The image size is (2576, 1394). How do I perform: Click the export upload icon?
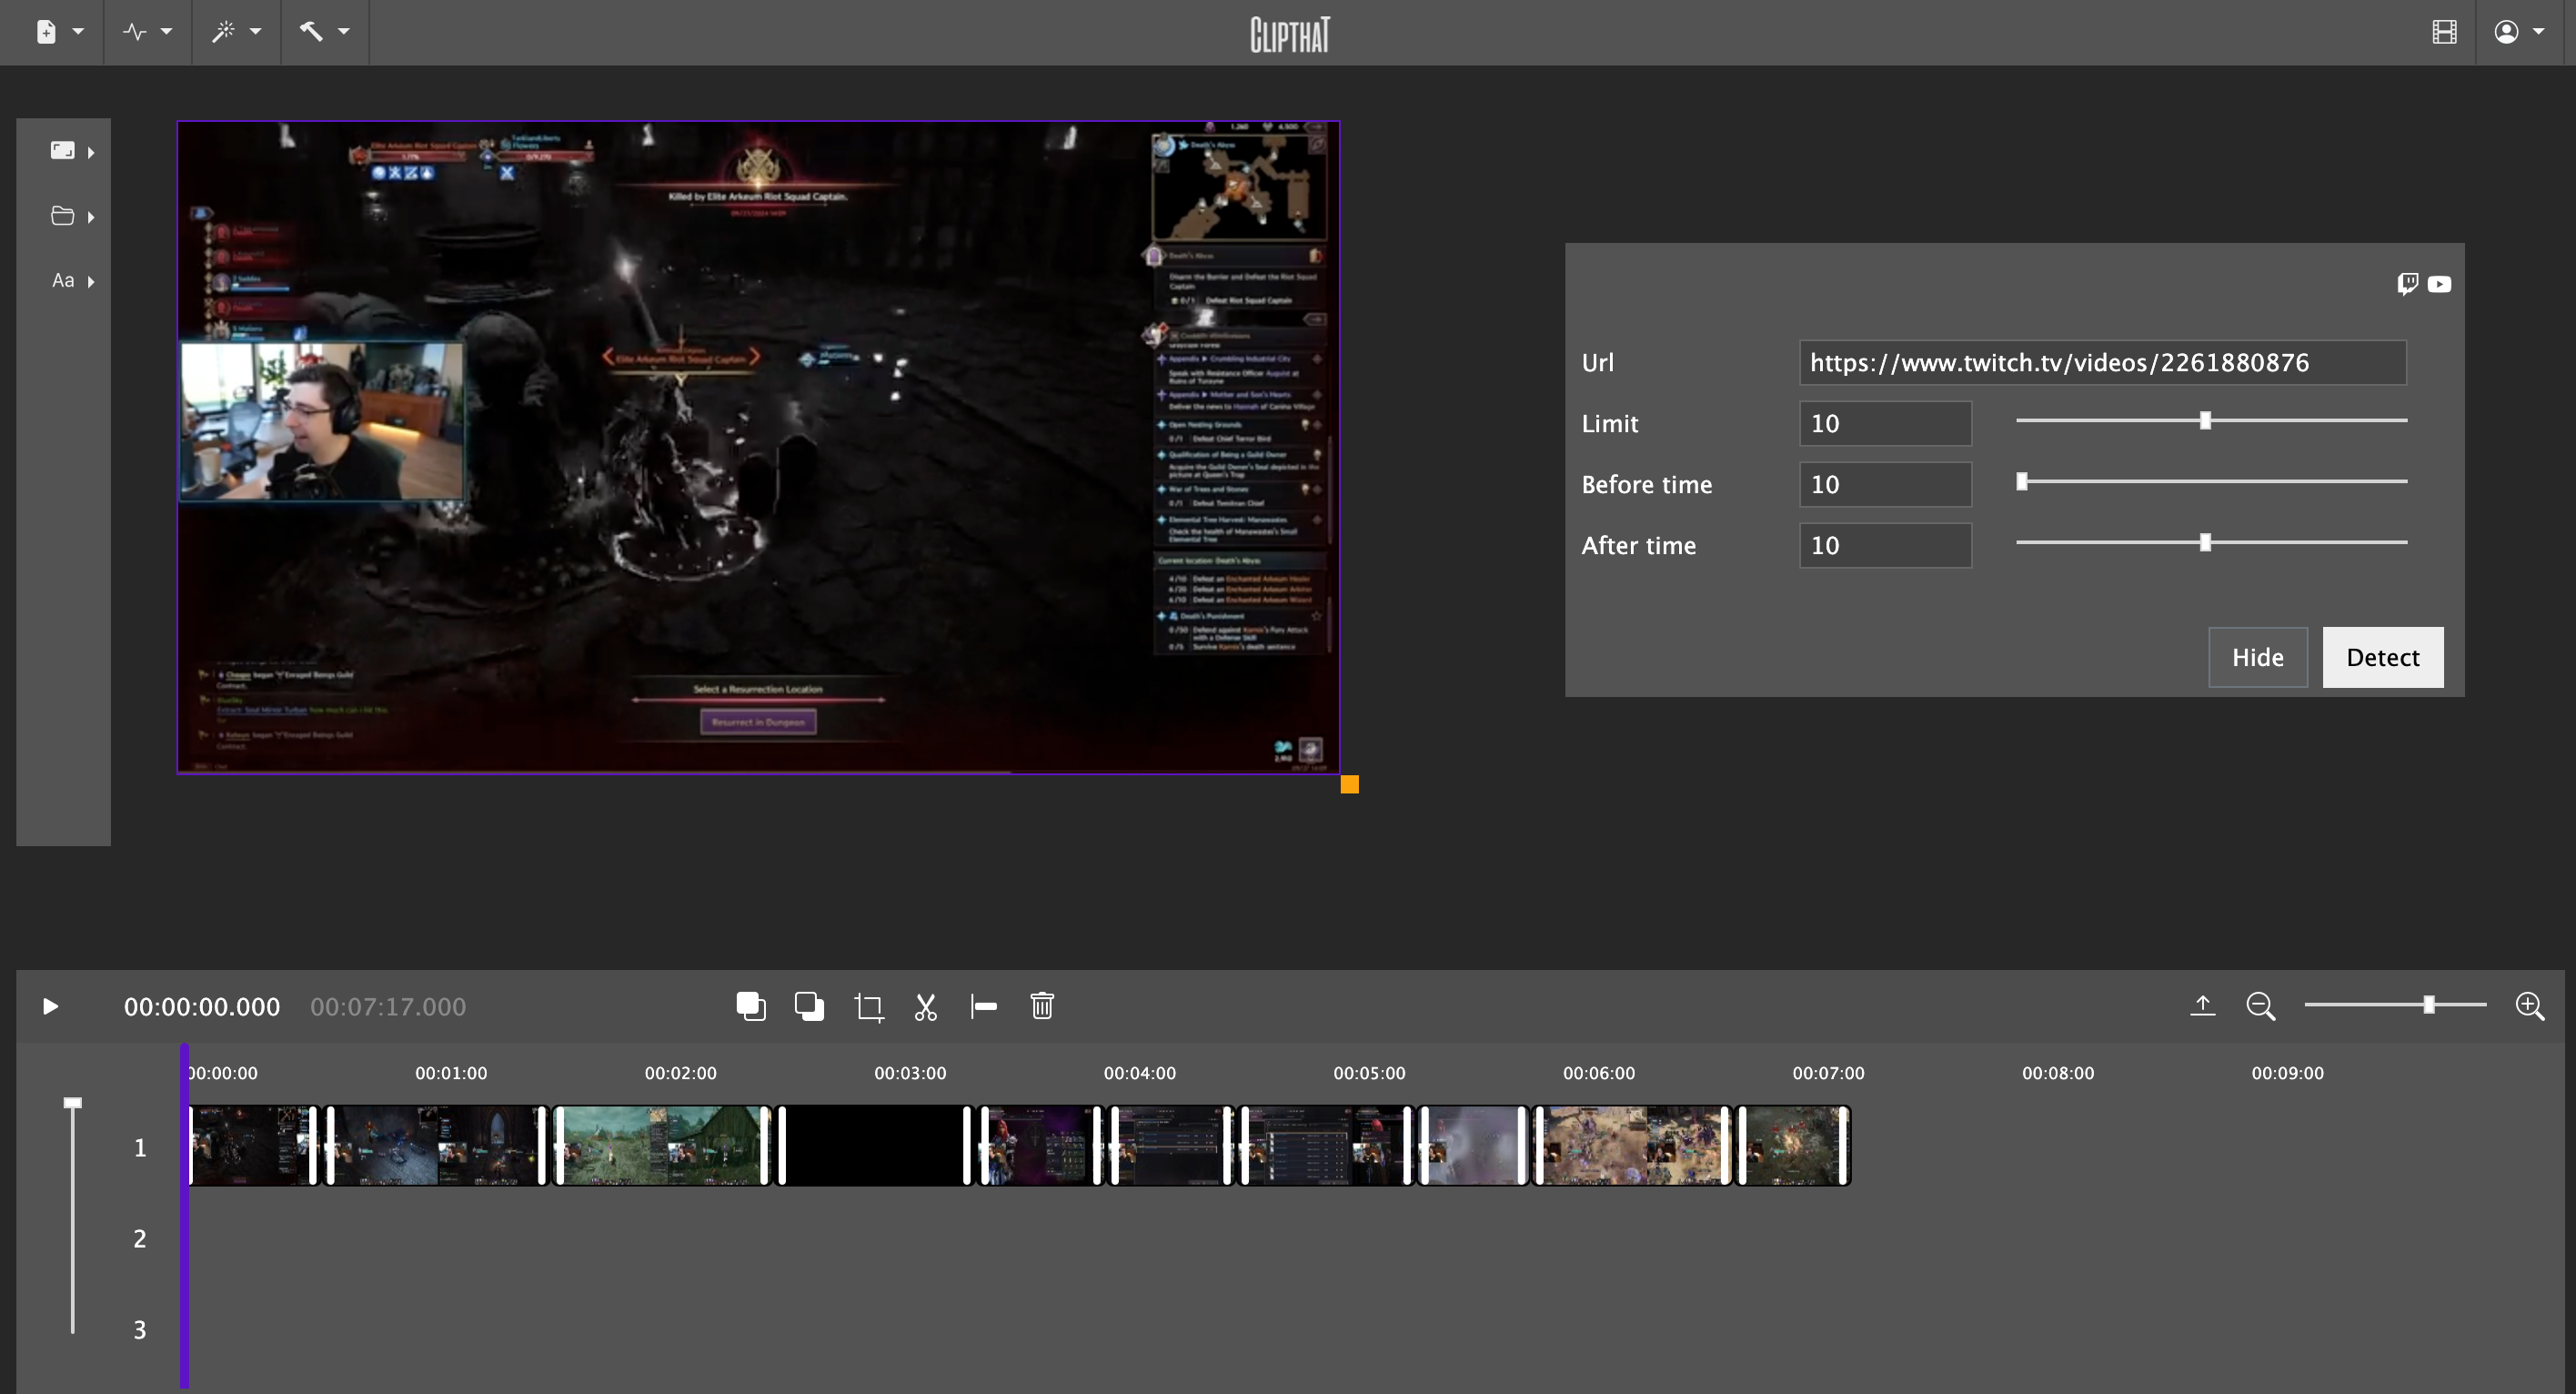click(2202, 1006)
